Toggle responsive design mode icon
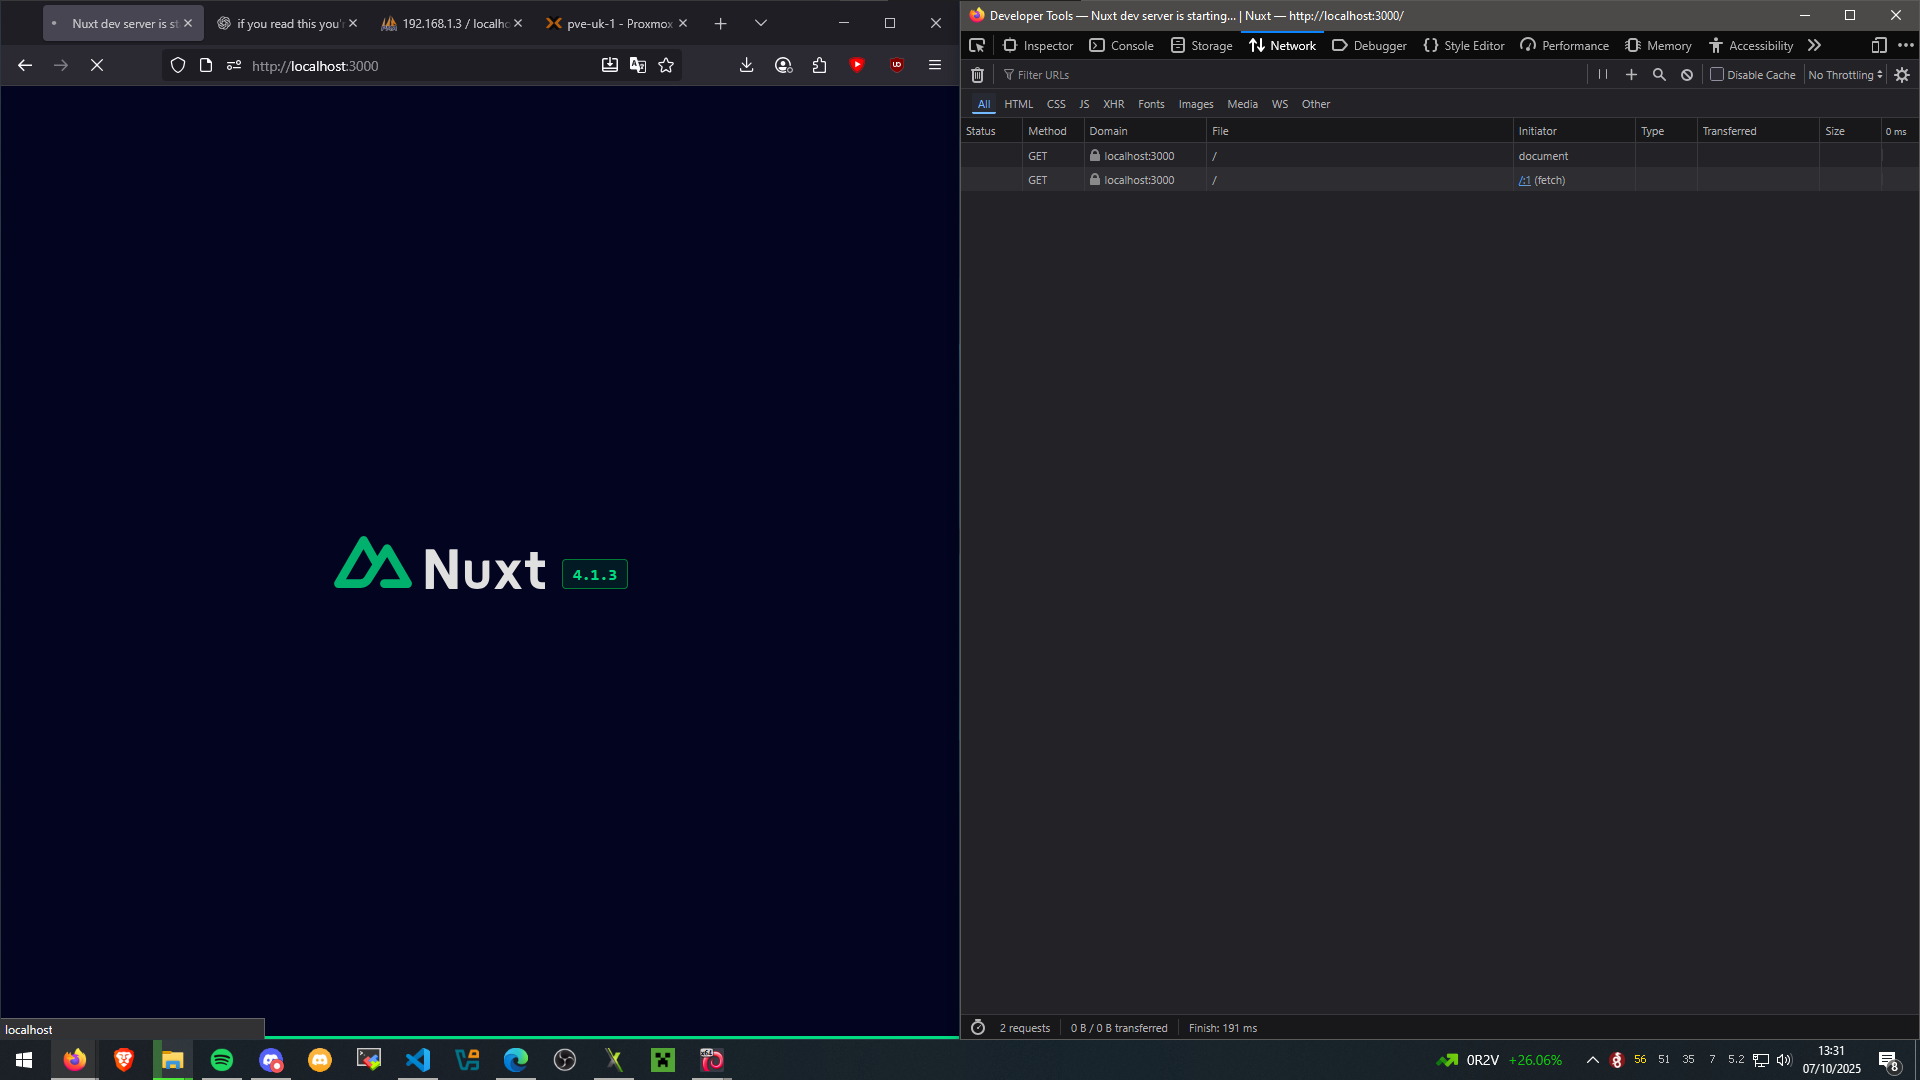Image resolution: width=1920 pixels, height=1080 pixels. tap(1879, 45)
